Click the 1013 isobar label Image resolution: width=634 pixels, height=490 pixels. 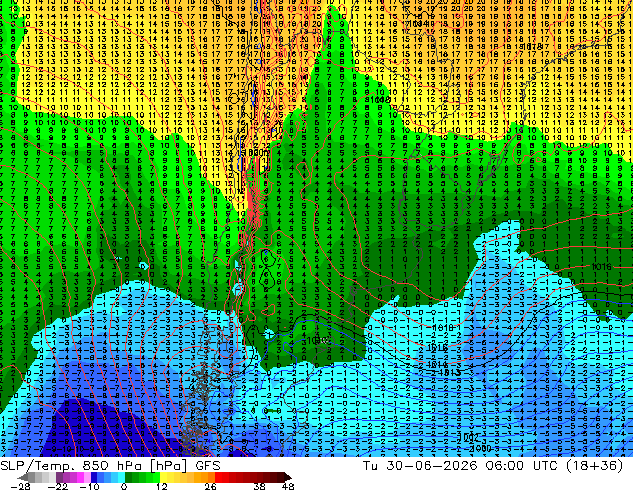point(450,372)
